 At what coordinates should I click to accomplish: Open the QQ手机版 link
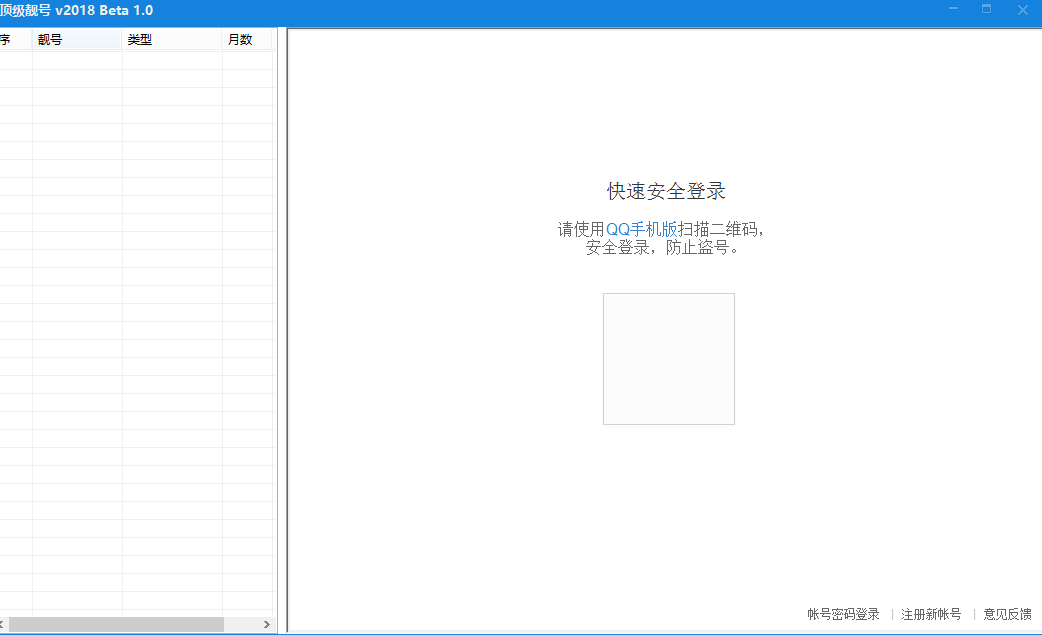(641, 229)
